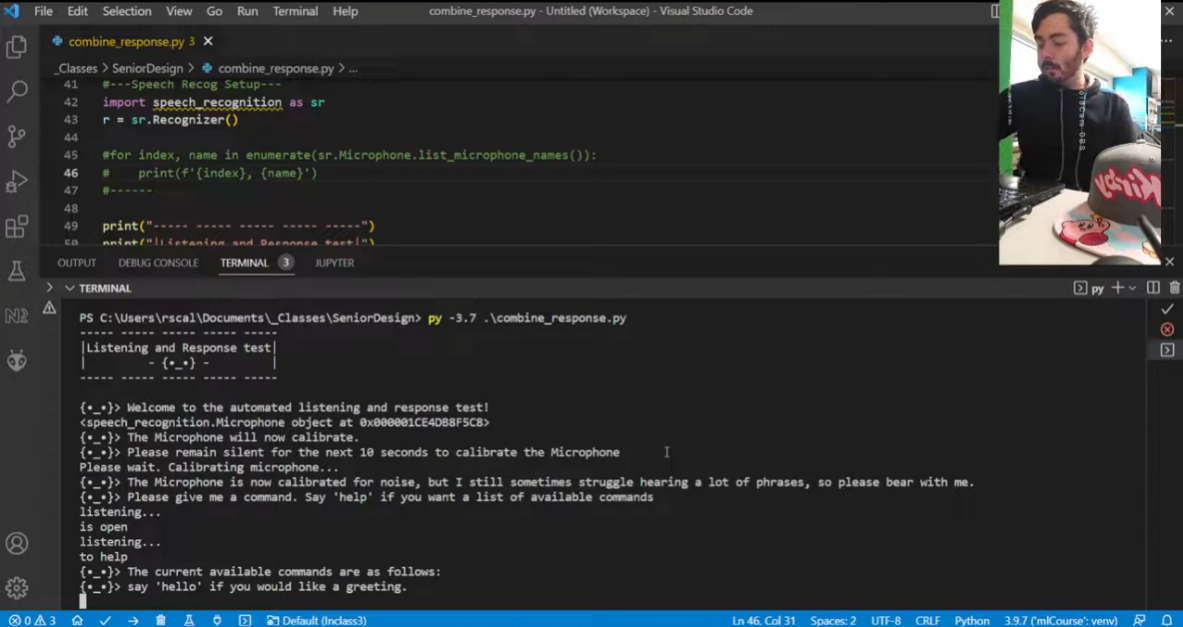
Task: Open the Run and Debug view
Action: pyautogui.click(x=16, y=181)
